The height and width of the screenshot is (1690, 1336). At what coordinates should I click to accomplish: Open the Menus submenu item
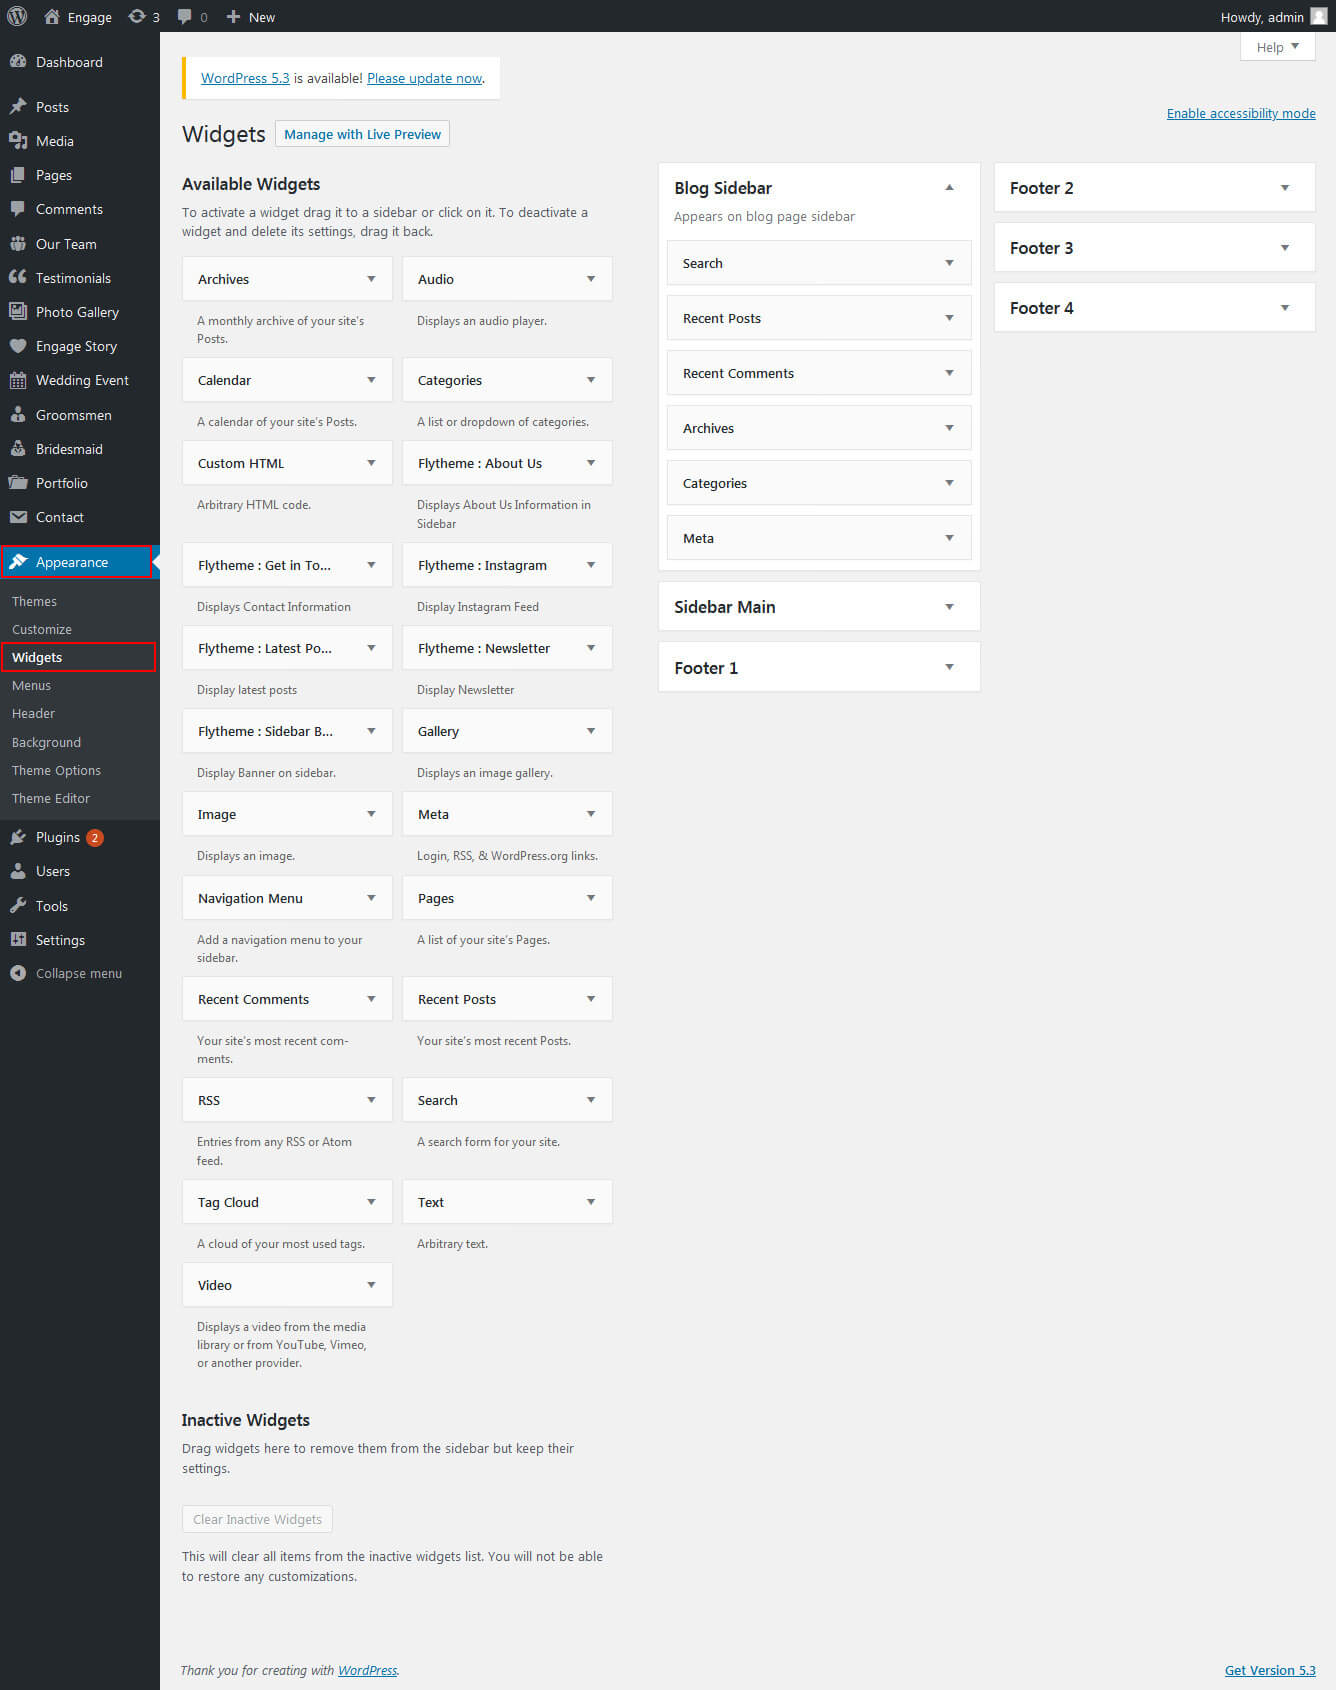(31, 685)
